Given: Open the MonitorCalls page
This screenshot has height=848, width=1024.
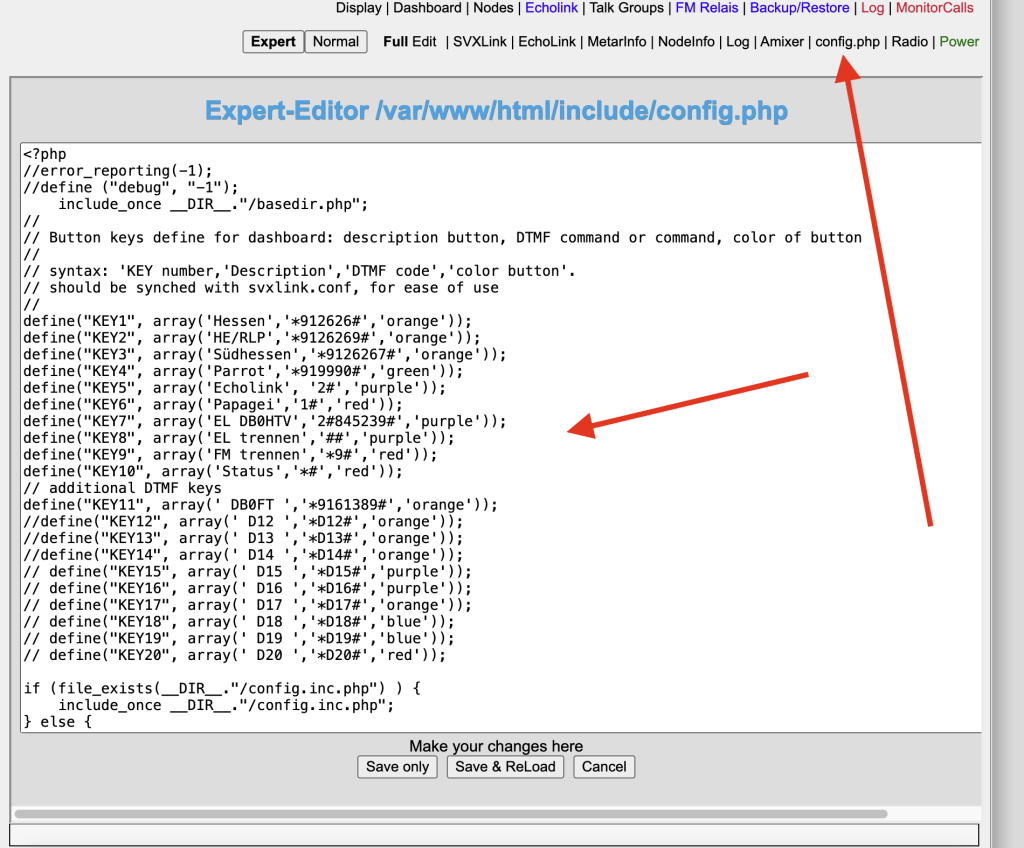Looking at the screenshot, I should pyautogui.click(x=934, y=8).
